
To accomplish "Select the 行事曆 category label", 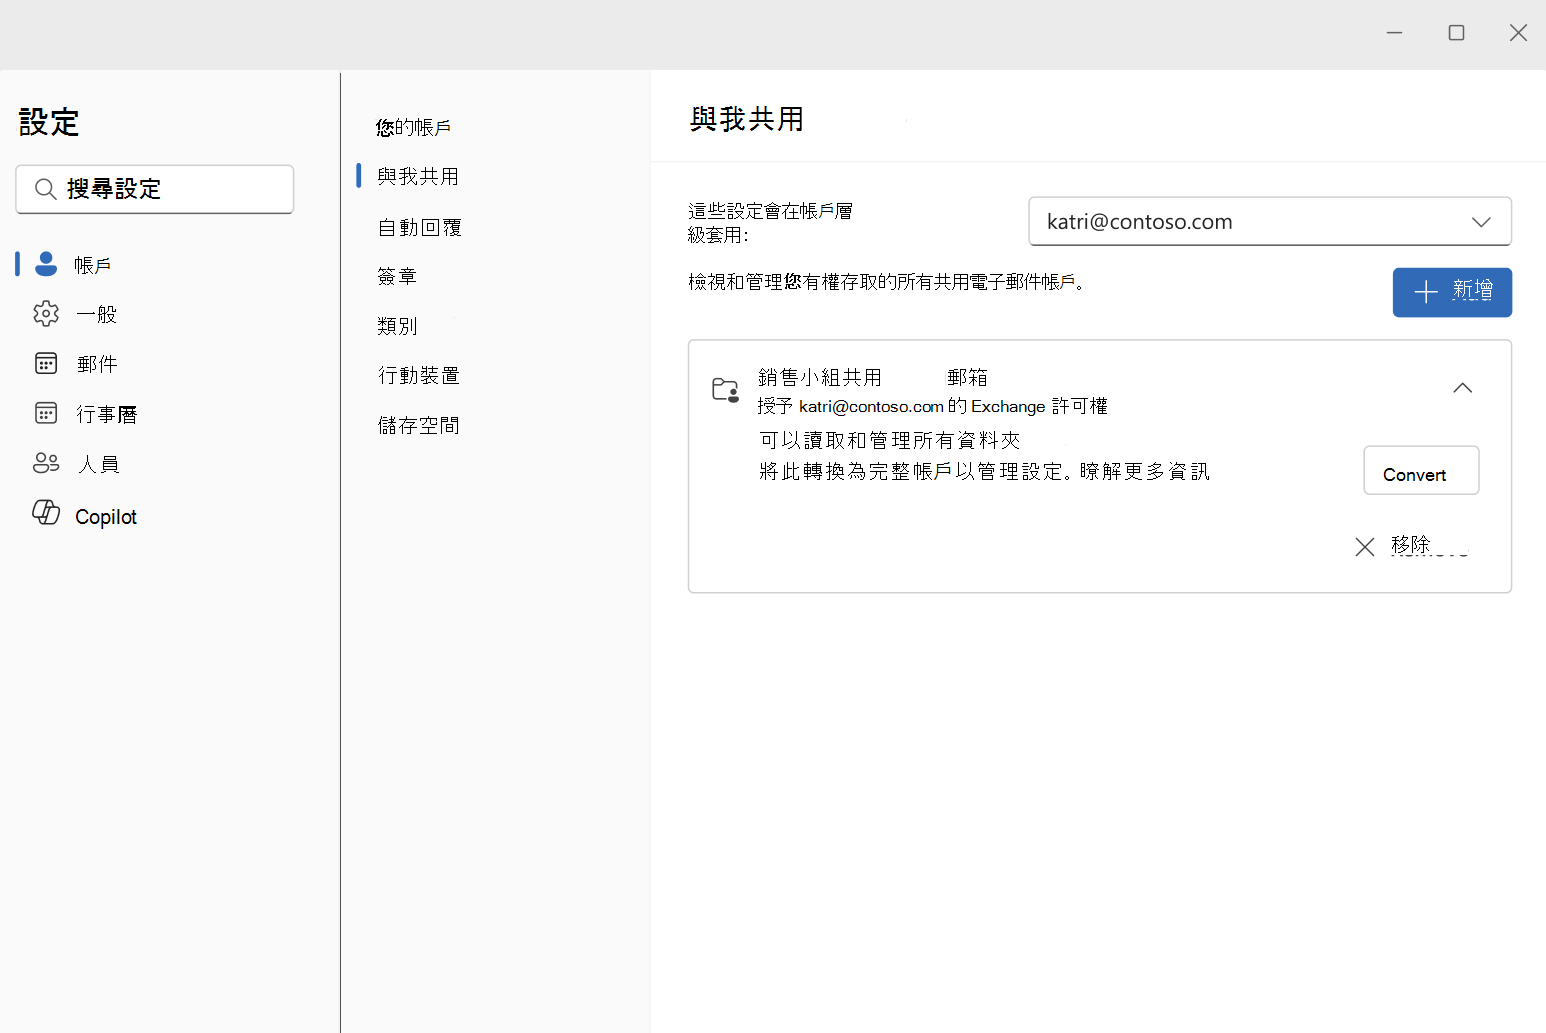I will 107,414.
